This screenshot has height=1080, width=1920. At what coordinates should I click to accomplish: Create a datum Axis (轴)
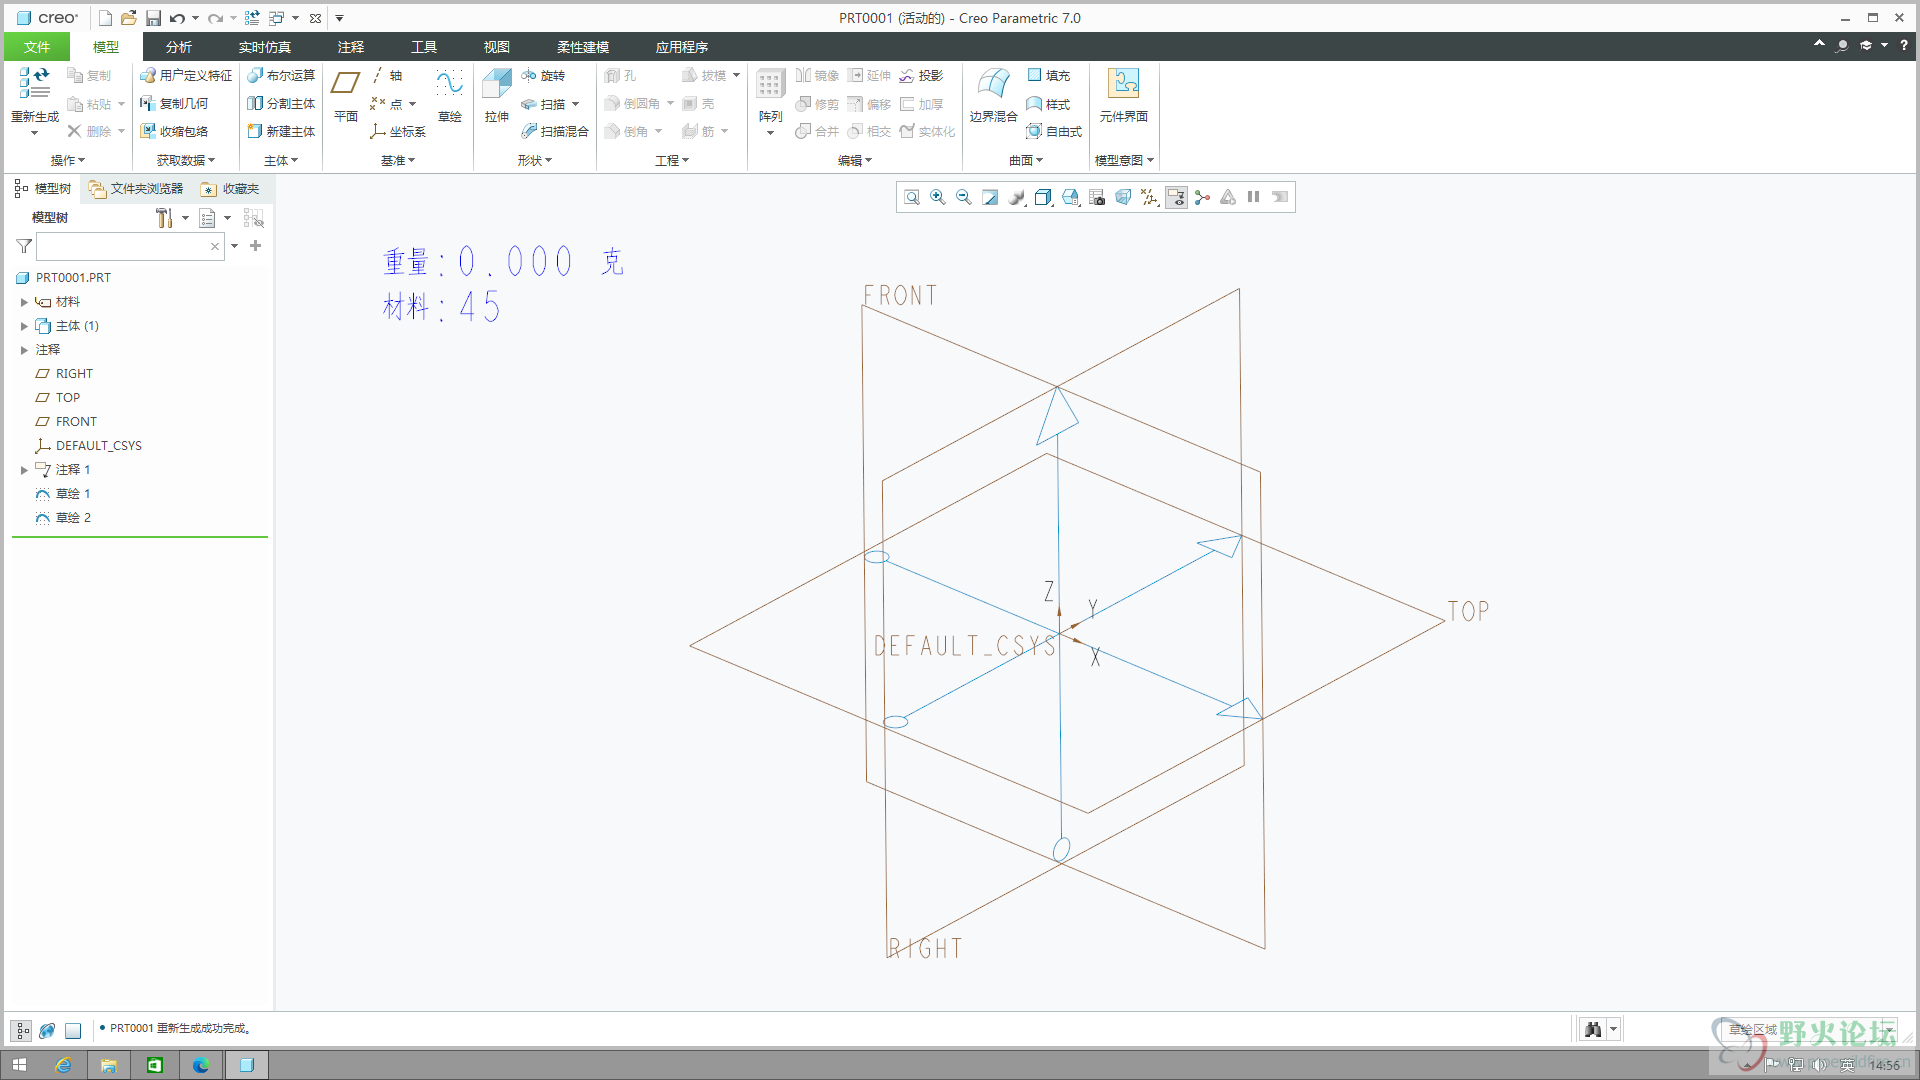click(387, 75)
